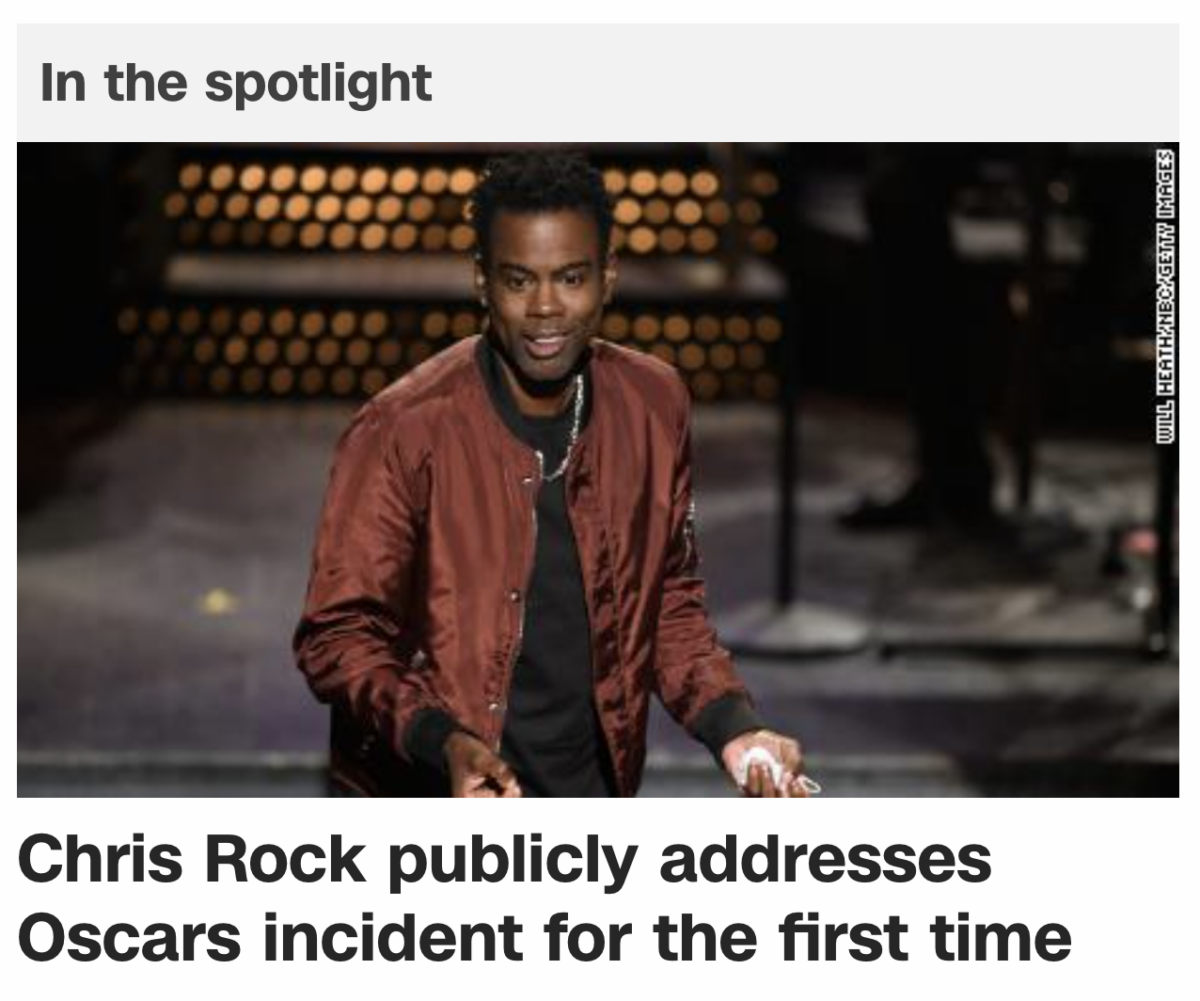Click empty area of gray header bar
This screenshot has width=1200, height=1001.
coord(800,82)
